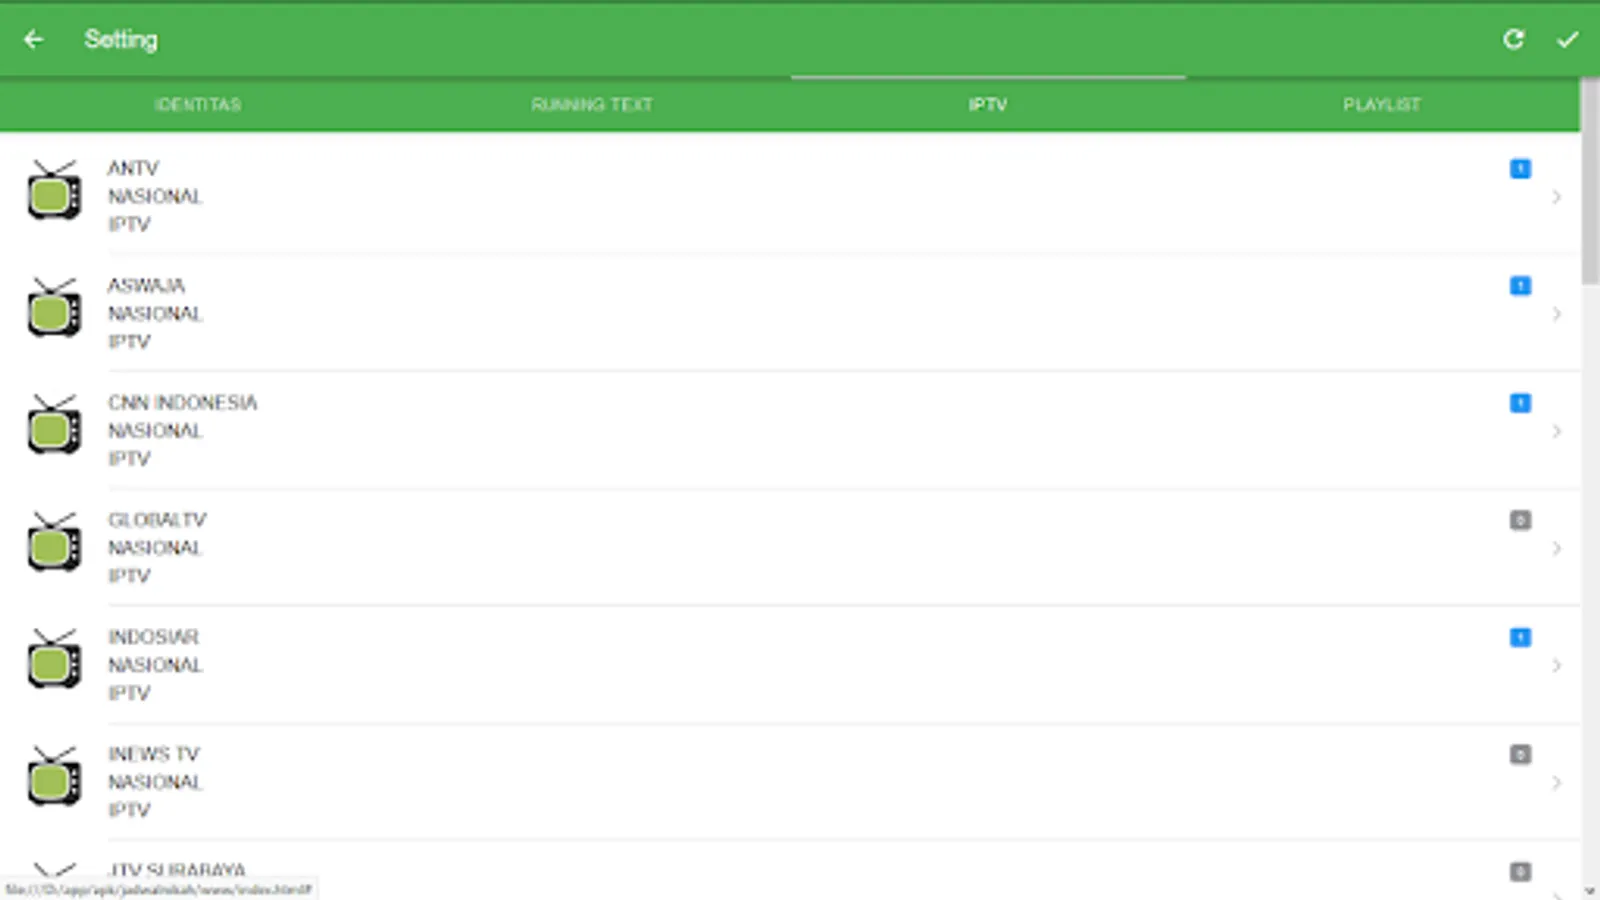
Task: Expand ANTV row with chevron
Action: pyautogui.click(x=1557, y=197)
